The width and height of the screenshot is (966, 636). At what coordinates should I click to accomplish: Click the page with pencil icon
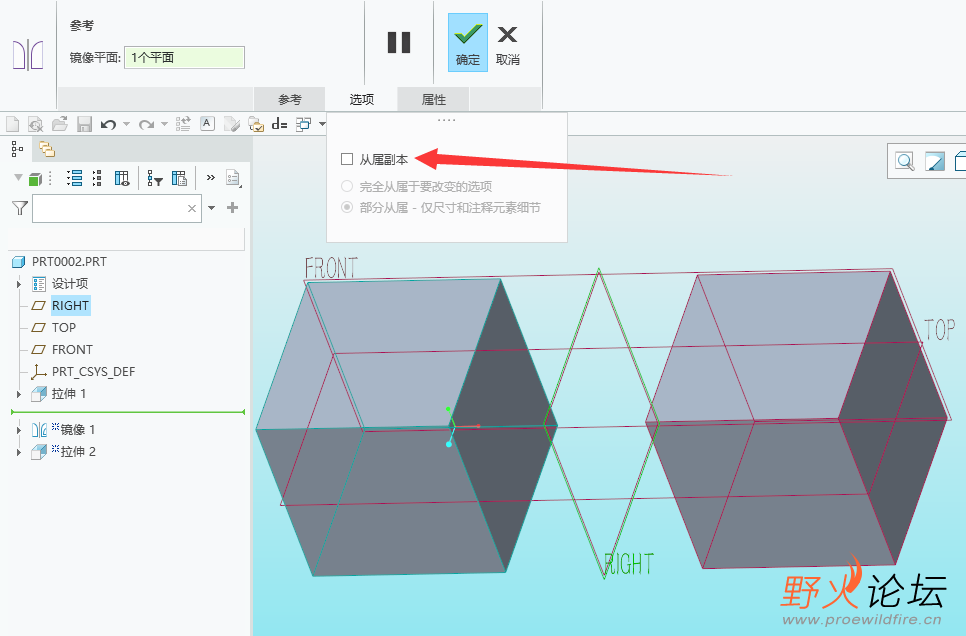pyautogui.click(x=232, y=124)
